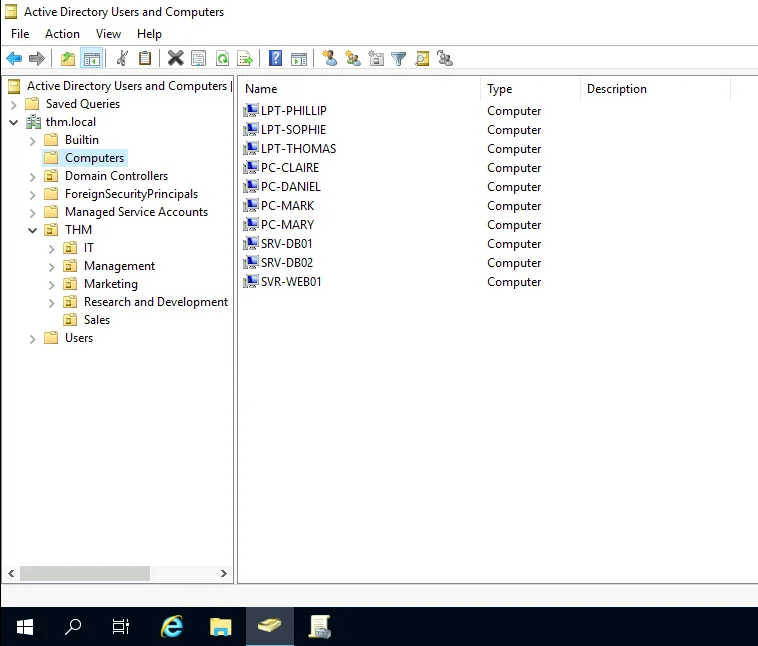Expand the Managed Service Accounts container
The width and height of the screenshot is (758, 646).
[x=32, y=213]
